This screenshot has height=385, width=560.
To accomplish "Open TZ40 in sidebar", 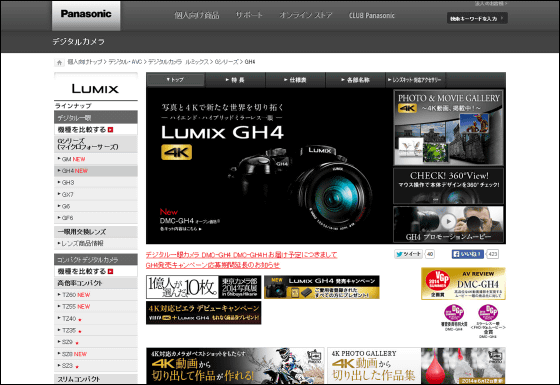I will (x=95, y=318).
